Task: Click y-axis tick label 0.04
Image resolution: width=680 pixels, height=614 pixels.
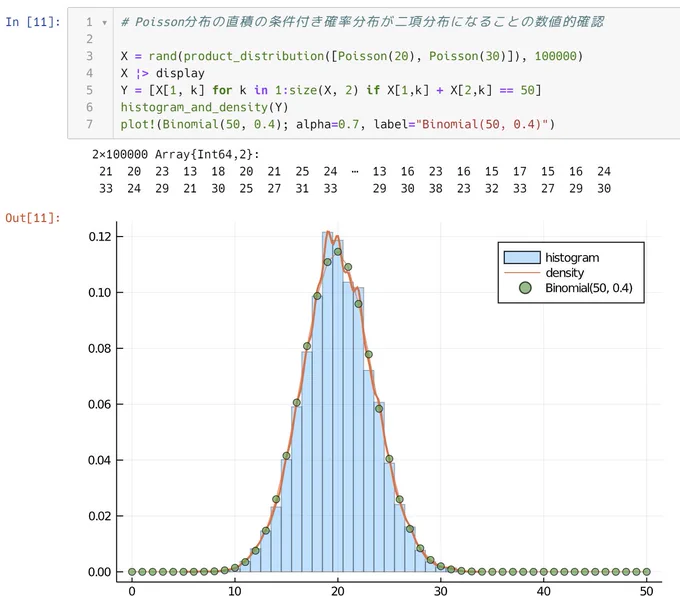Action: [x=100, y=460]
